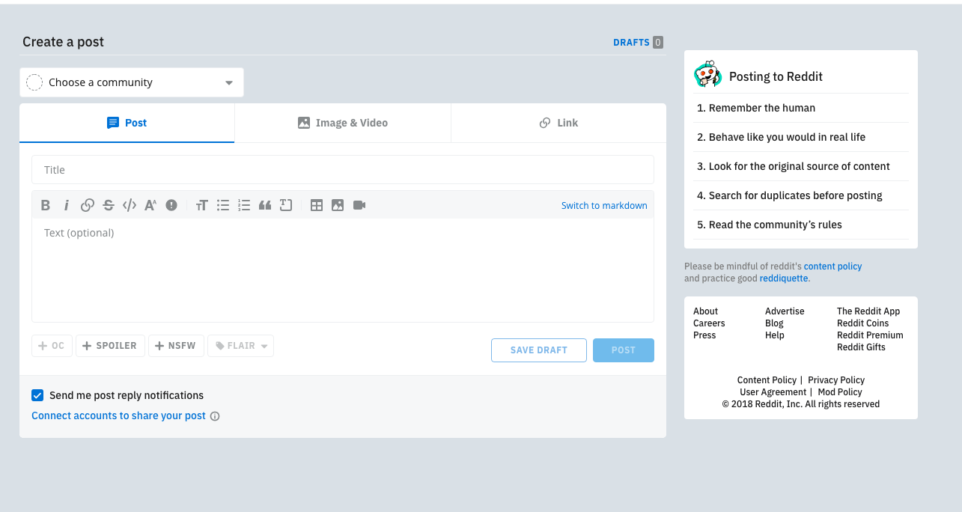Toggle the NSFW tag button
The width and height of the screenshot is (962, 512).
point(176,346)
